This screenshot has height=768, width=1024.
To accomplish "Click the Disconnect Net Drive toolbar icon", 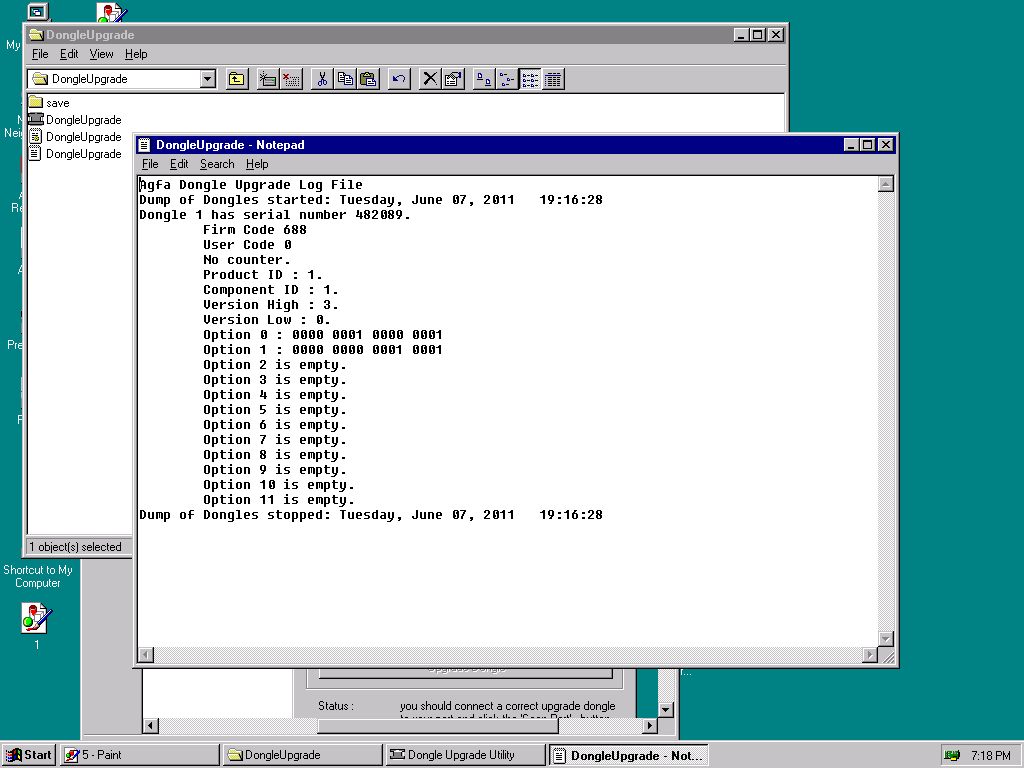I will [x=291, y=79].
